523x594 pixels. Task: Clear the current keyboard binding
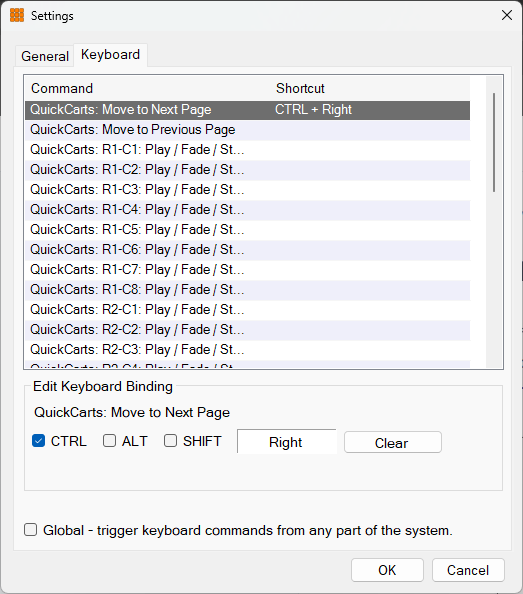[393, 442]
